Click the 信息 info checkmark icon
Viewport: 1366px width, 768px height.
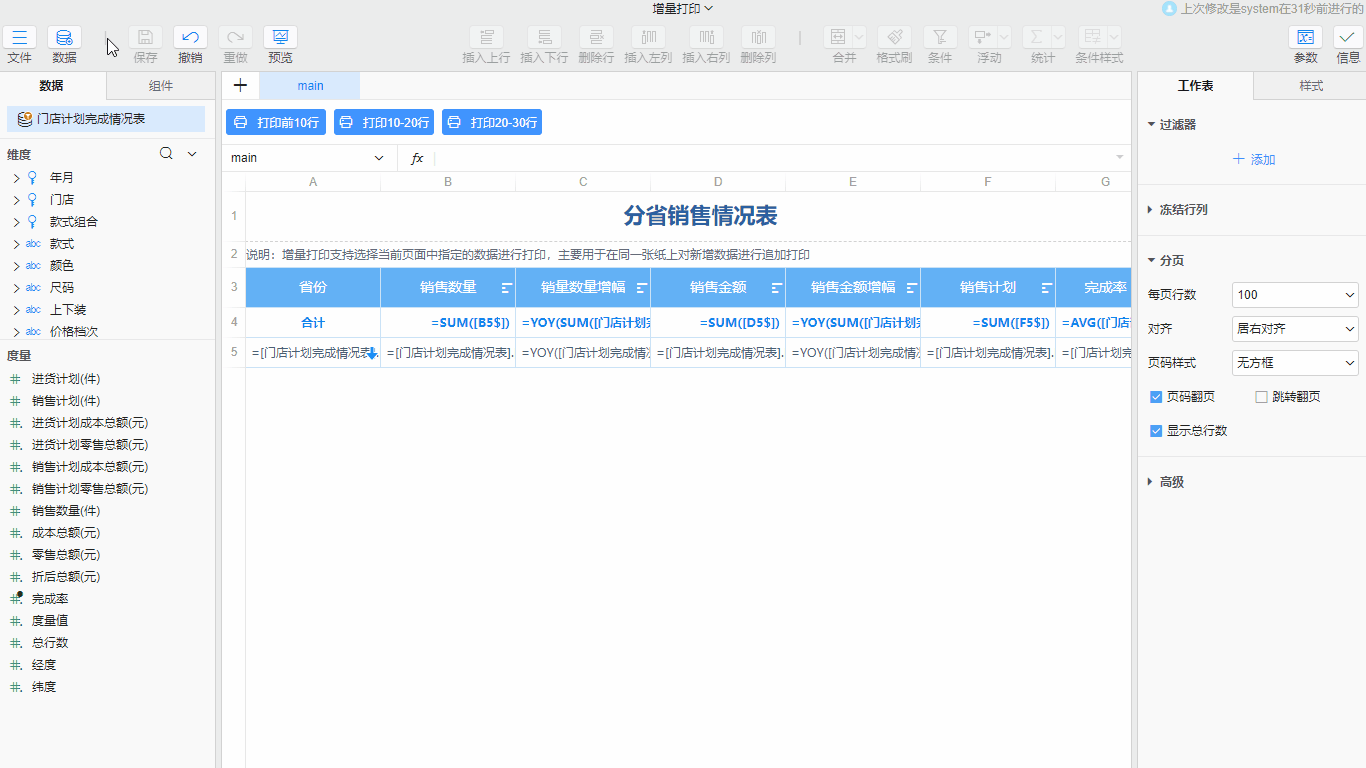[1348, 38]
